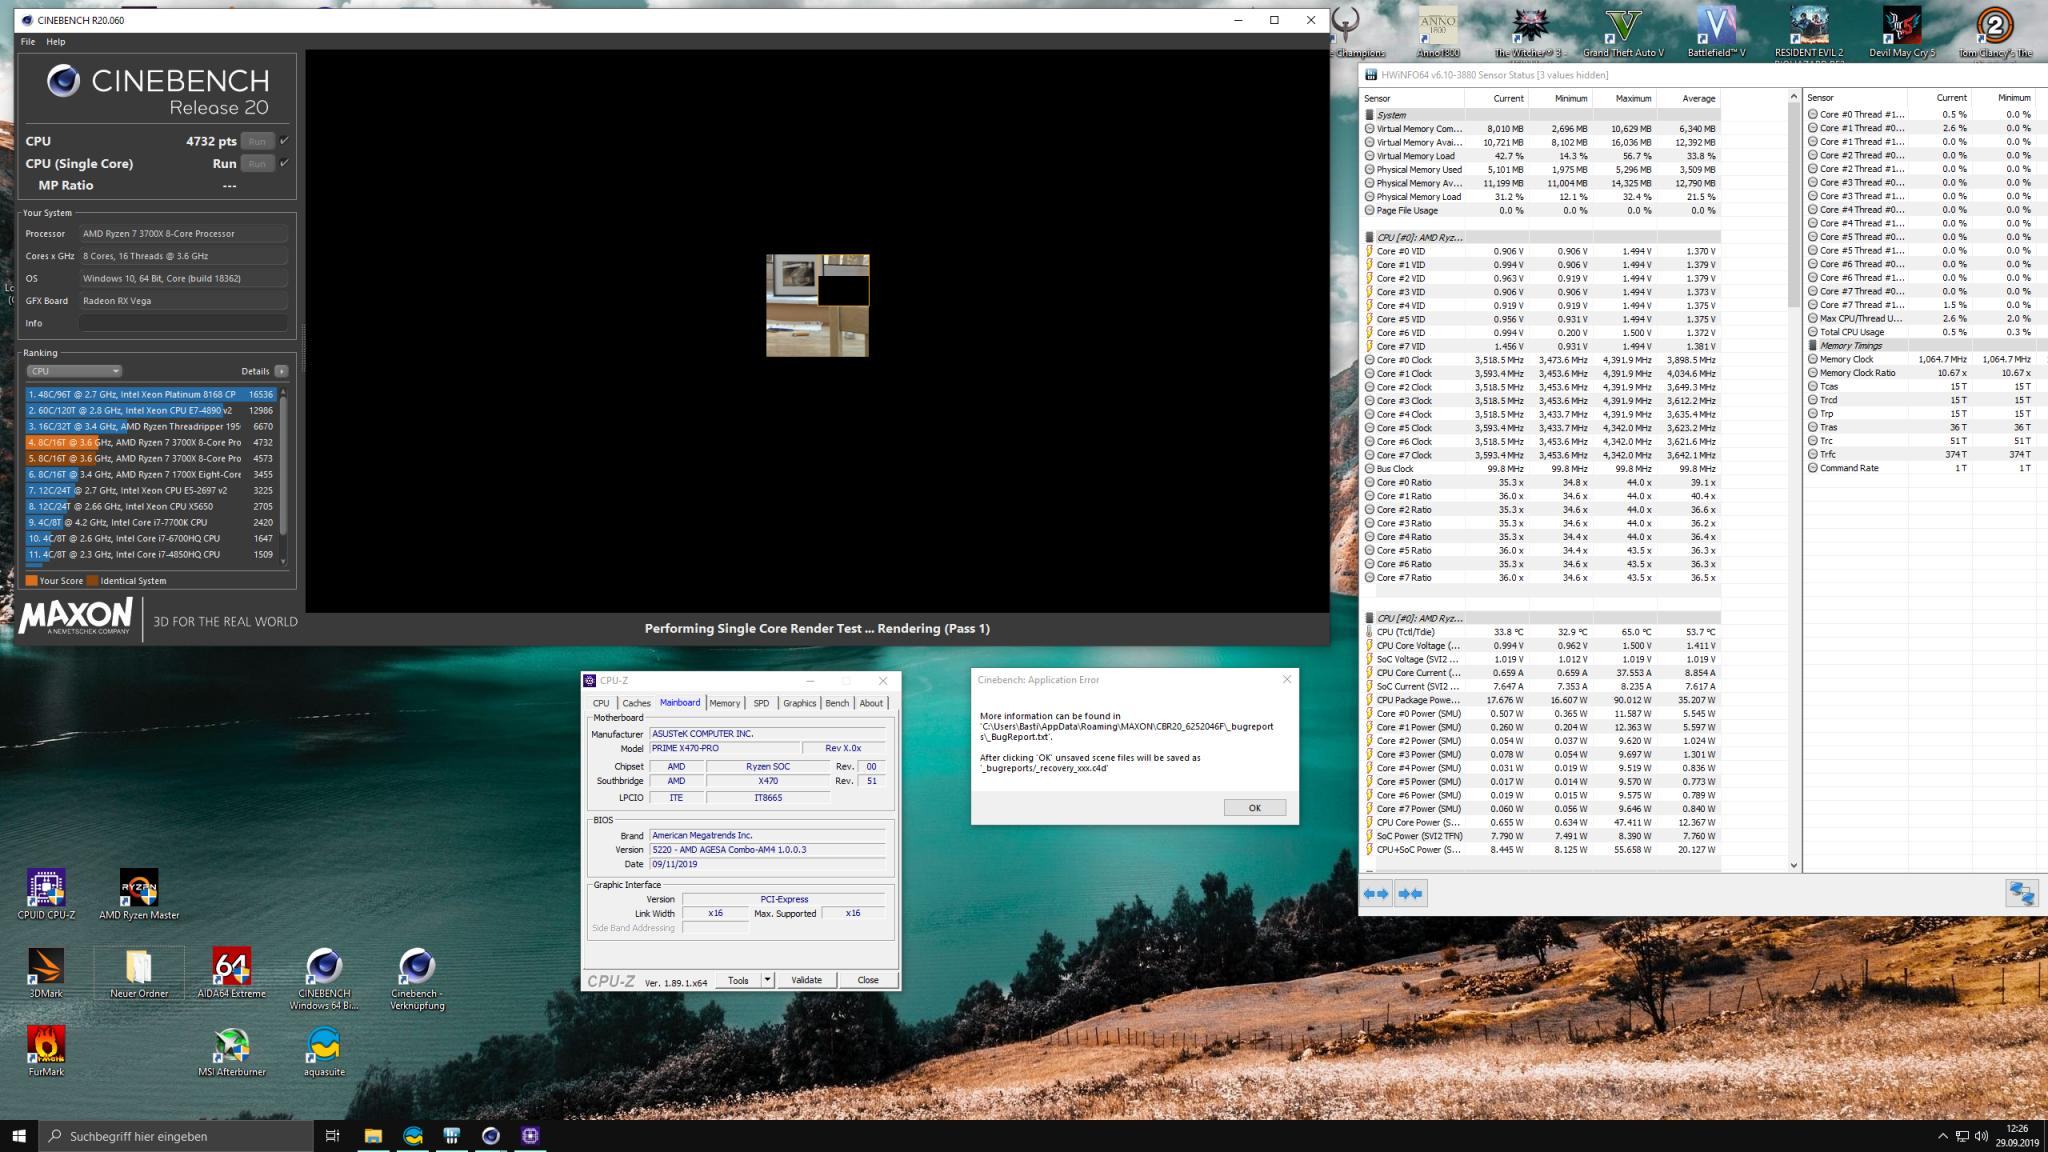Open the CPU ranking dropdown in Cinebench
Viewport: 2048px width, 1152px height.
click(74, 371)
